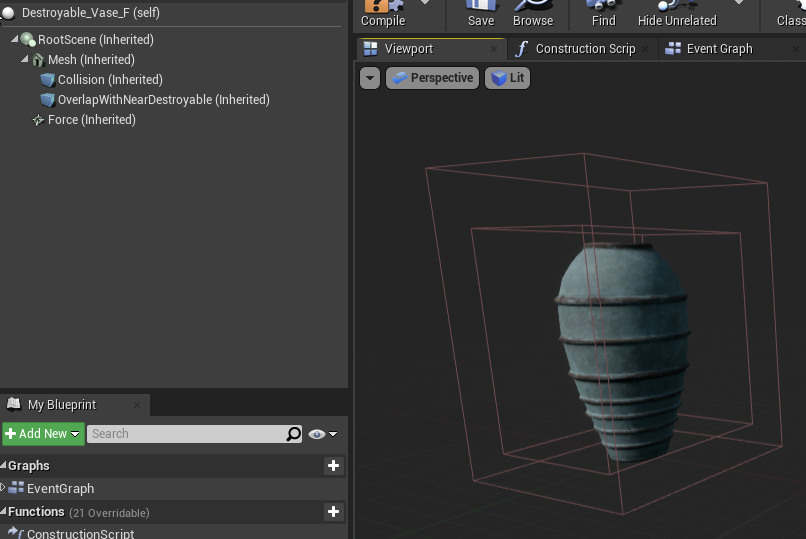Screen dimensions: 806x539
Task: Select the OverlapWithNearDestroyable component
Action: click(163, 100)
